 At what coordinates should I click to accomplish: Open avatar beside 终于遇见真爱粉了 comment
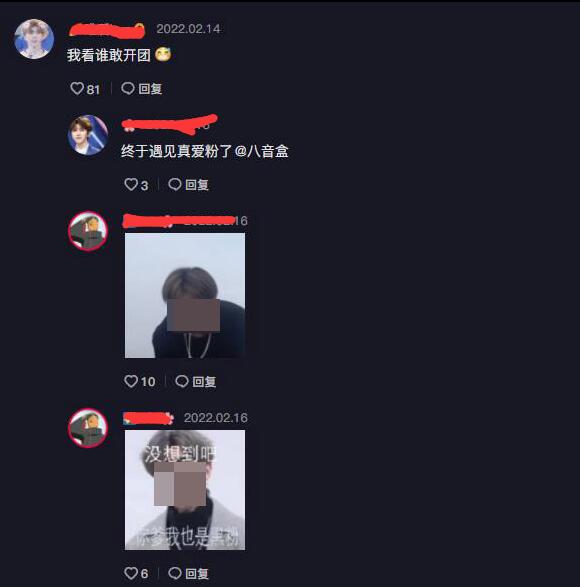tap(88, 135)
